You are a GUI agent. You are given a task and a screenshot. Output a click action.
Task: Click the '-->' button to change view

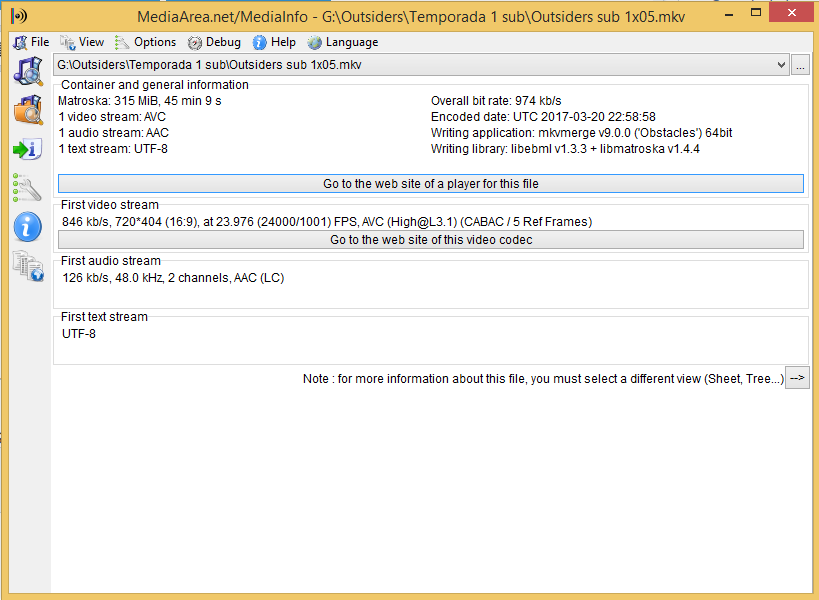(797, 378)
